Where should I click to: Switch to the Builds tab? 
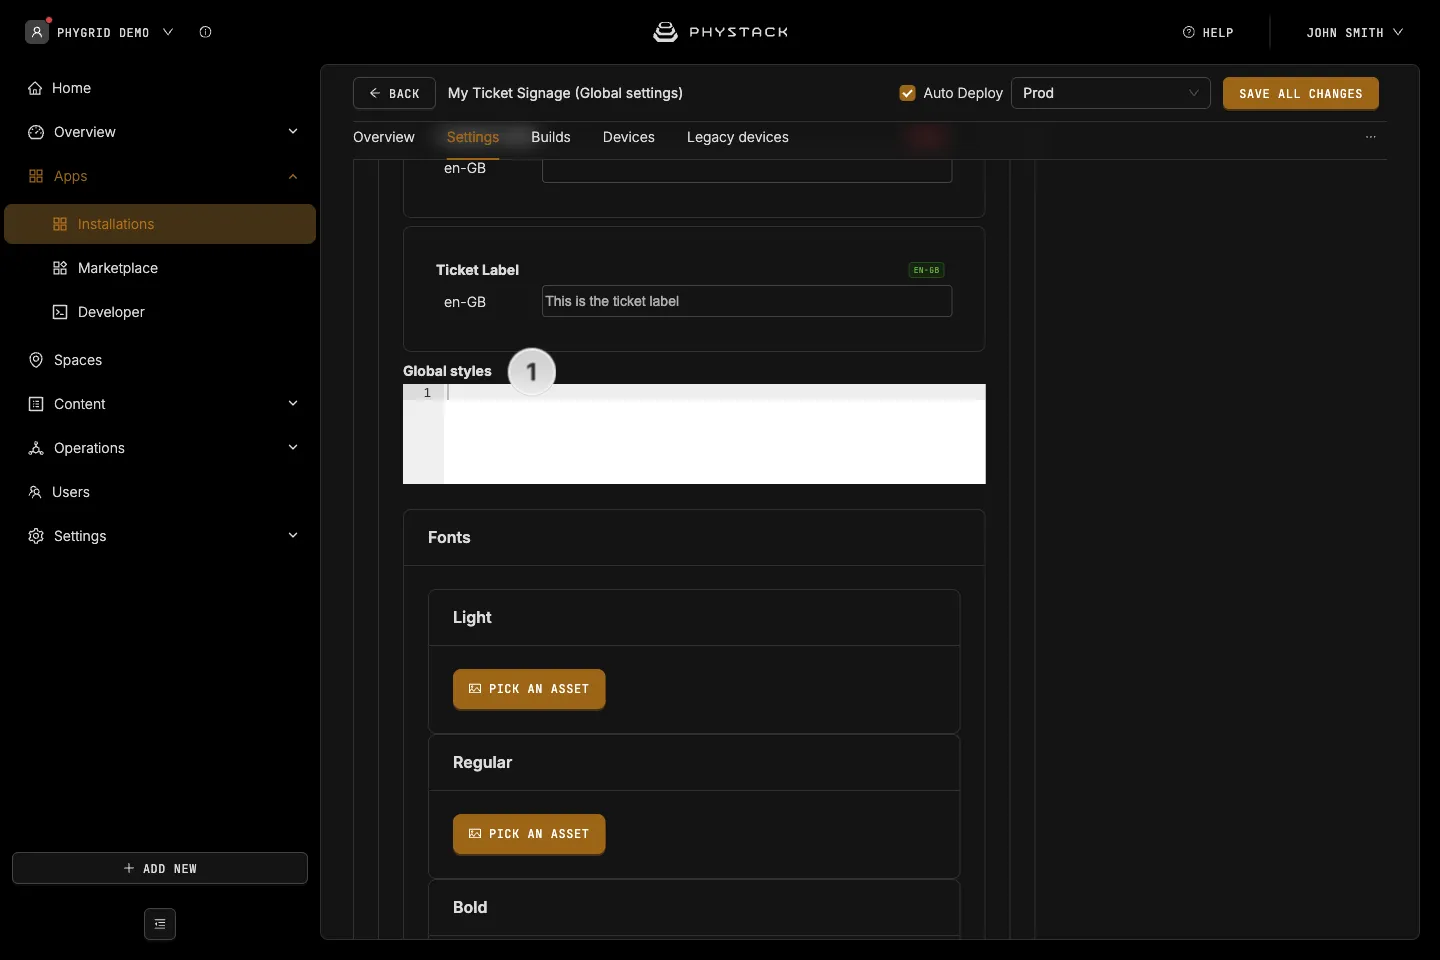(551, 137)
